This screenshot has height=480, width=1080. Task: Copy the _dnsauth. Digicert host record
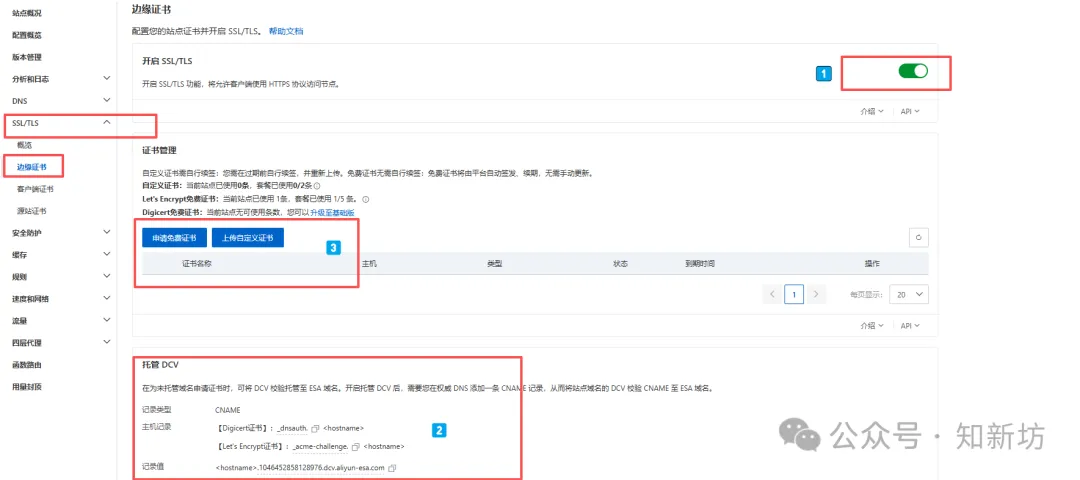pos(314,428)
